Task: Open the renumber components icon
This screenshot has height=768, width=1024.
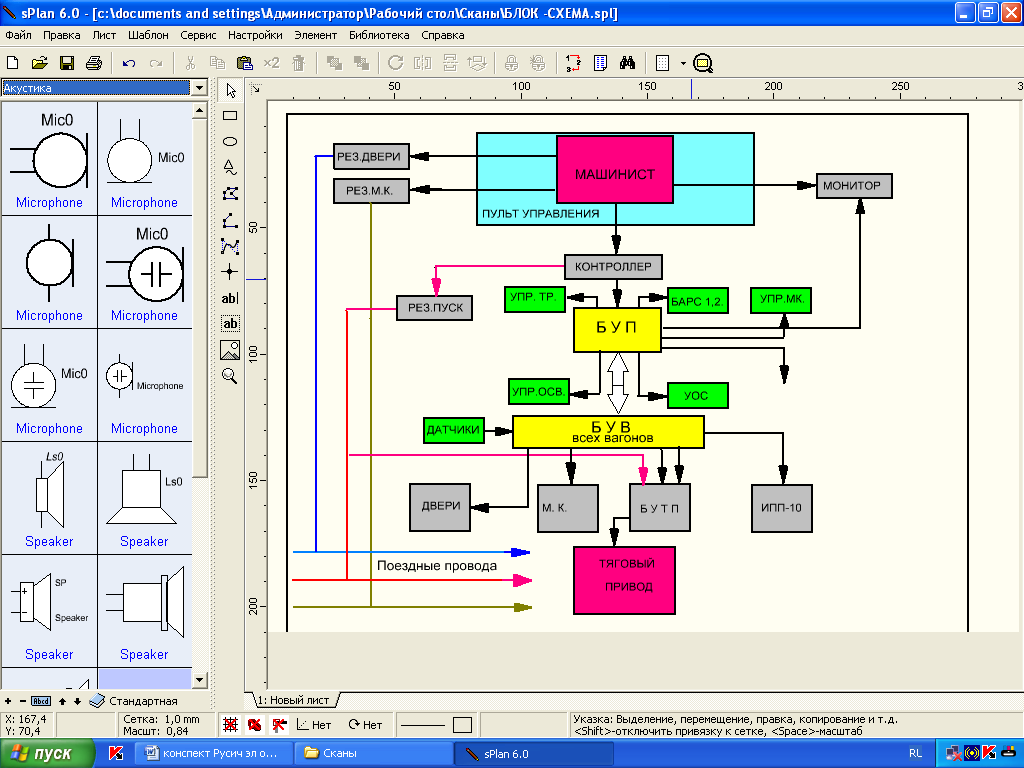Action: 573,63
